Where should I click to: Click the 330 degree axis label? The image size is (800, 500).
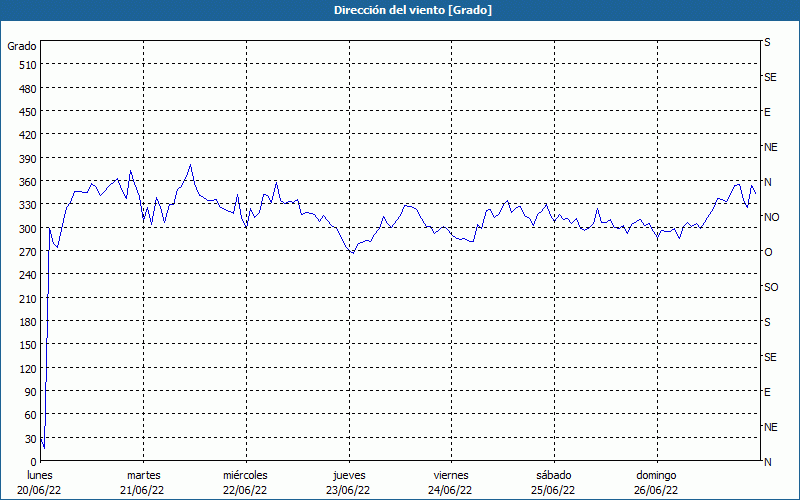click(28, 205)
